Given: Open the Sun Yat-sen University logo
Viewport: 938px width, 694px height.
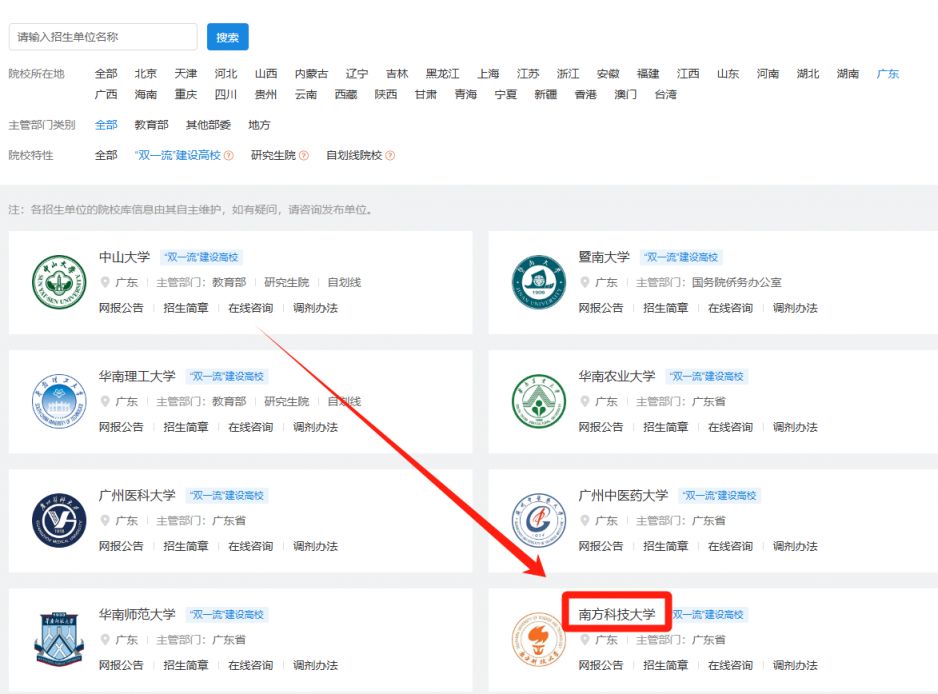Looking at the screenshot, I should (x=59, y=282).
